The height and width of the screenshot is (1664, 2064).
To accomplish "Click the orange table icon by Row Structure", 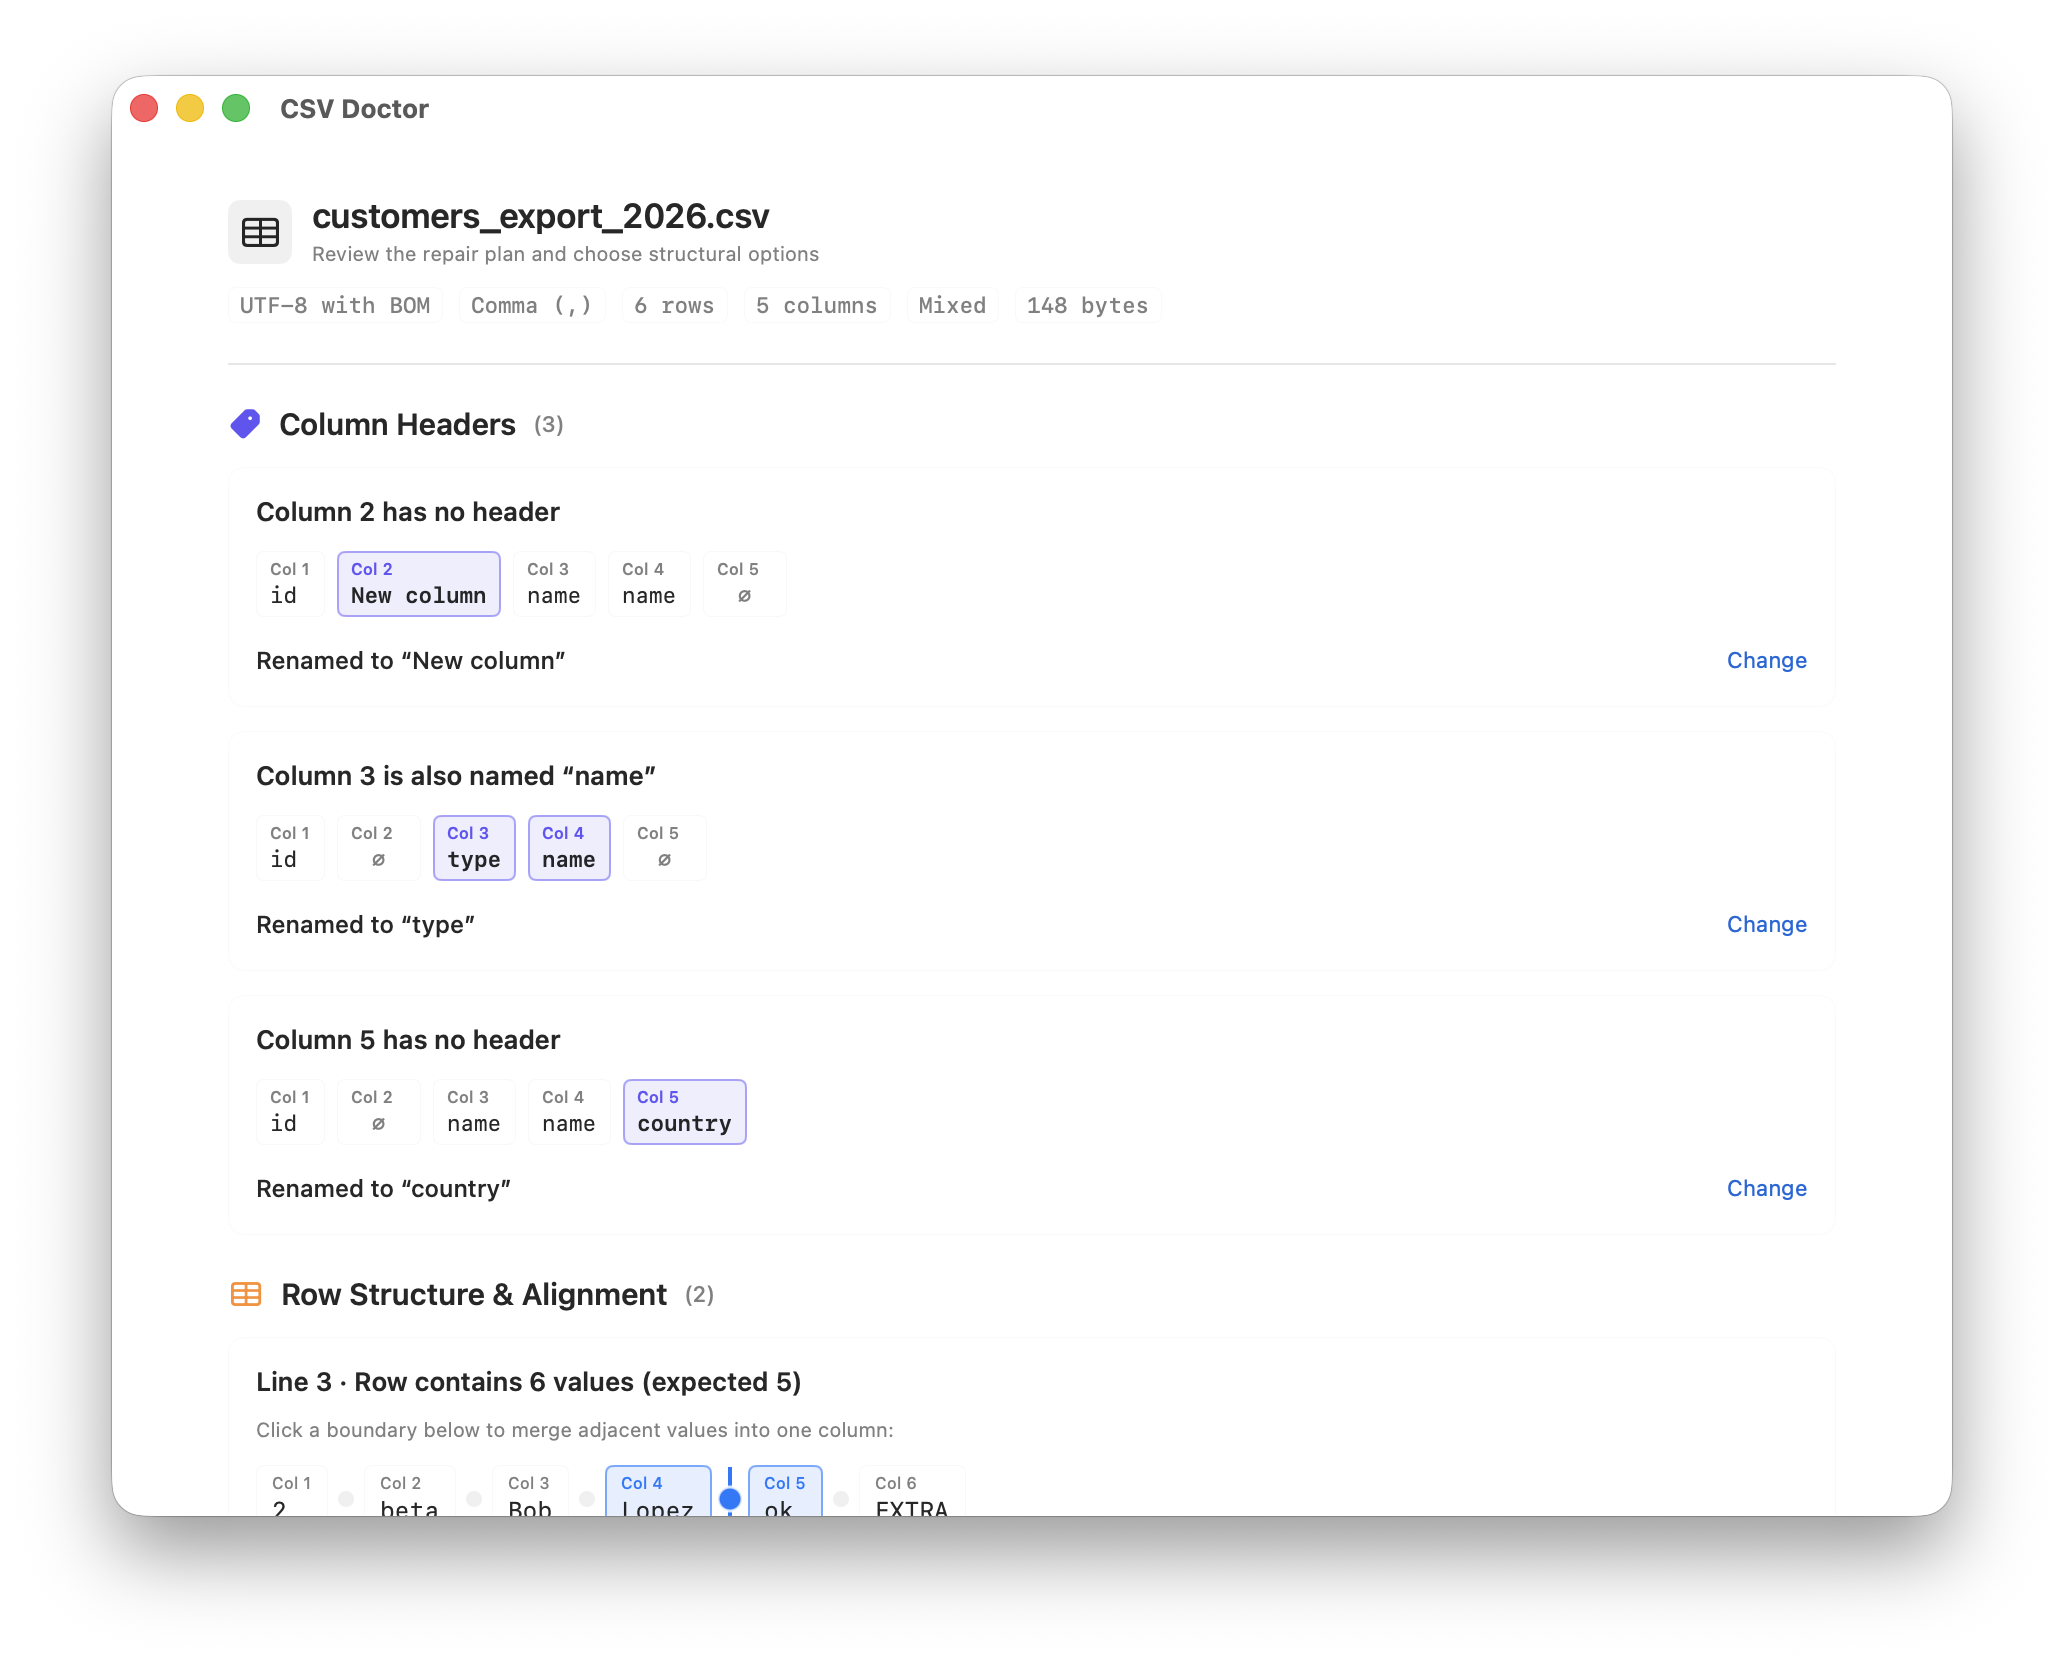I will point(246,1294).
